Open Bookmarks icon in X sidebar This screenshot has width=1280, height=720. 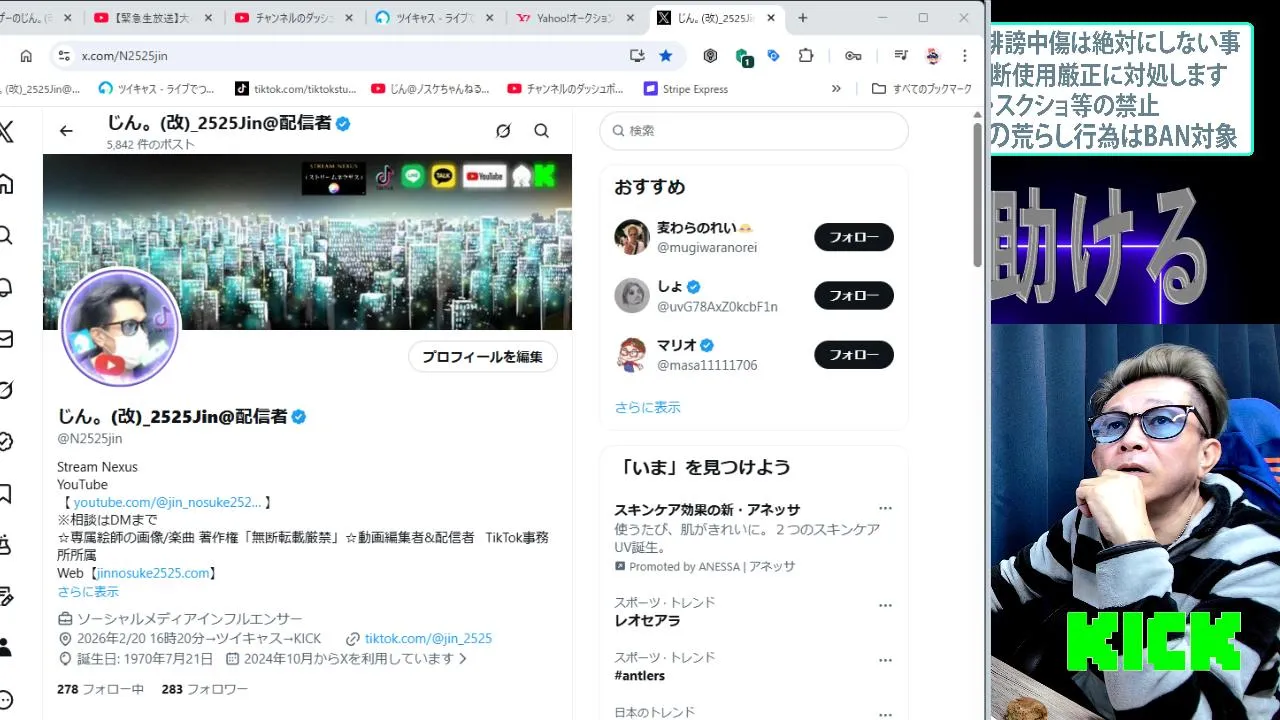point(5,494)
